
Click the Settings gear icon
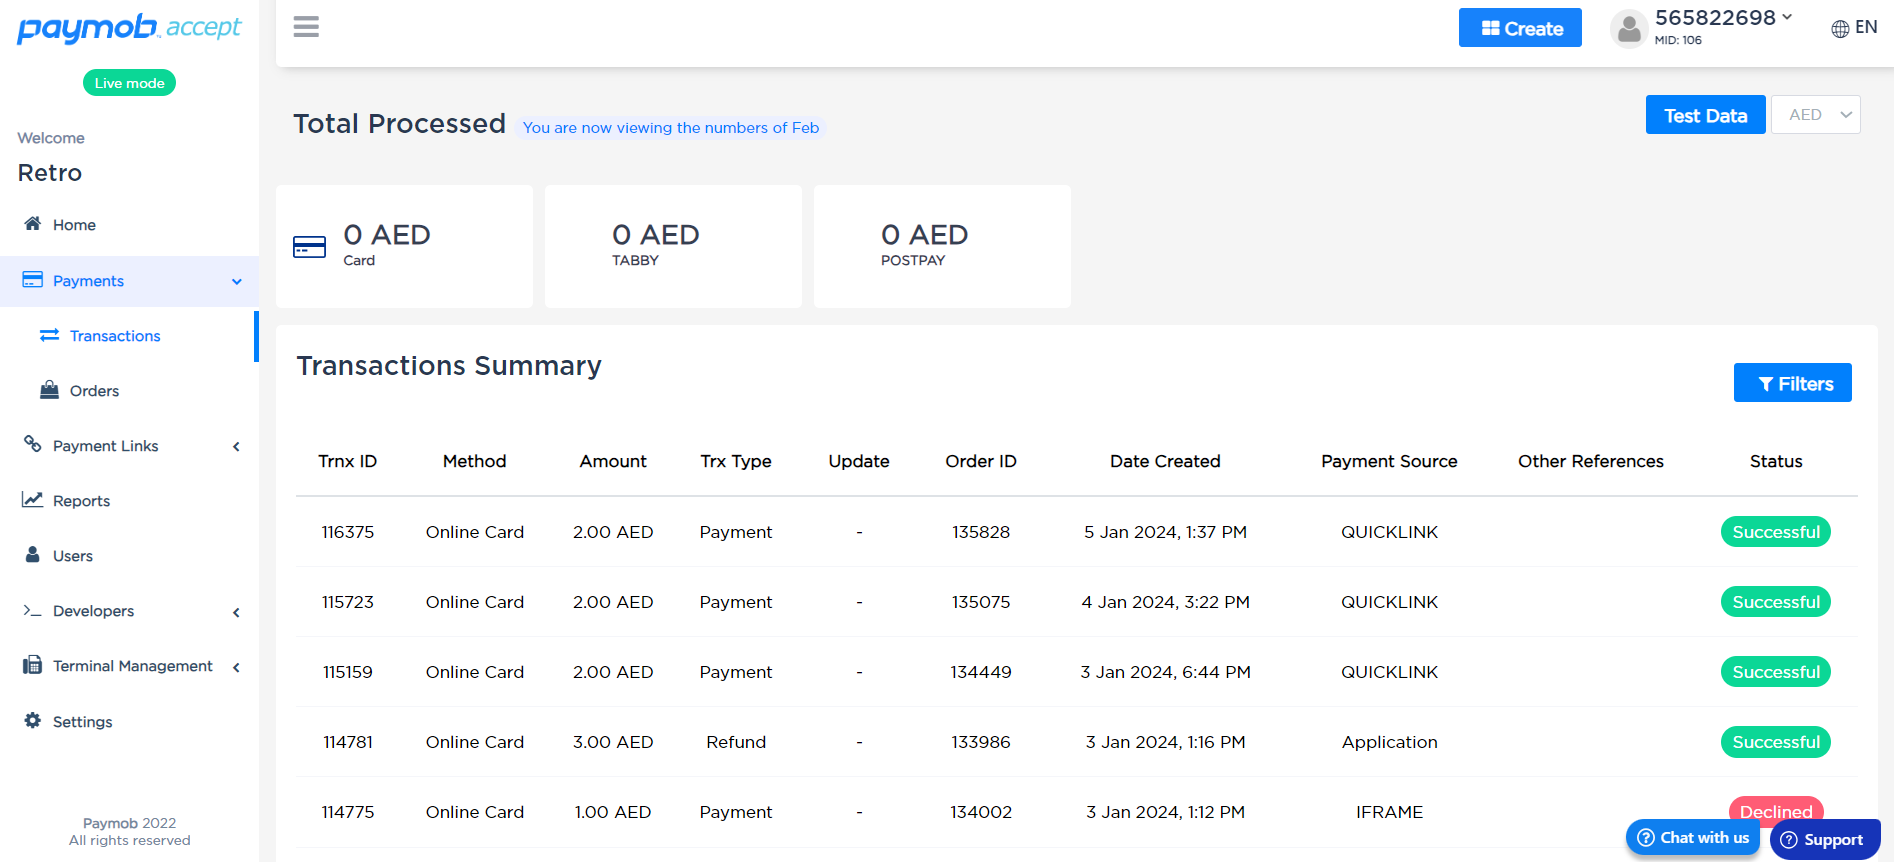pos(33,721)
